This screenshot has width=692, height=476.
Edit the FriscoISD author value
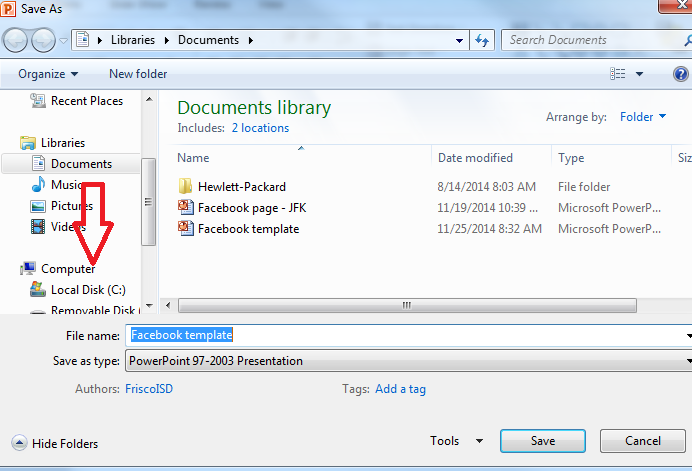coord(149,389)
